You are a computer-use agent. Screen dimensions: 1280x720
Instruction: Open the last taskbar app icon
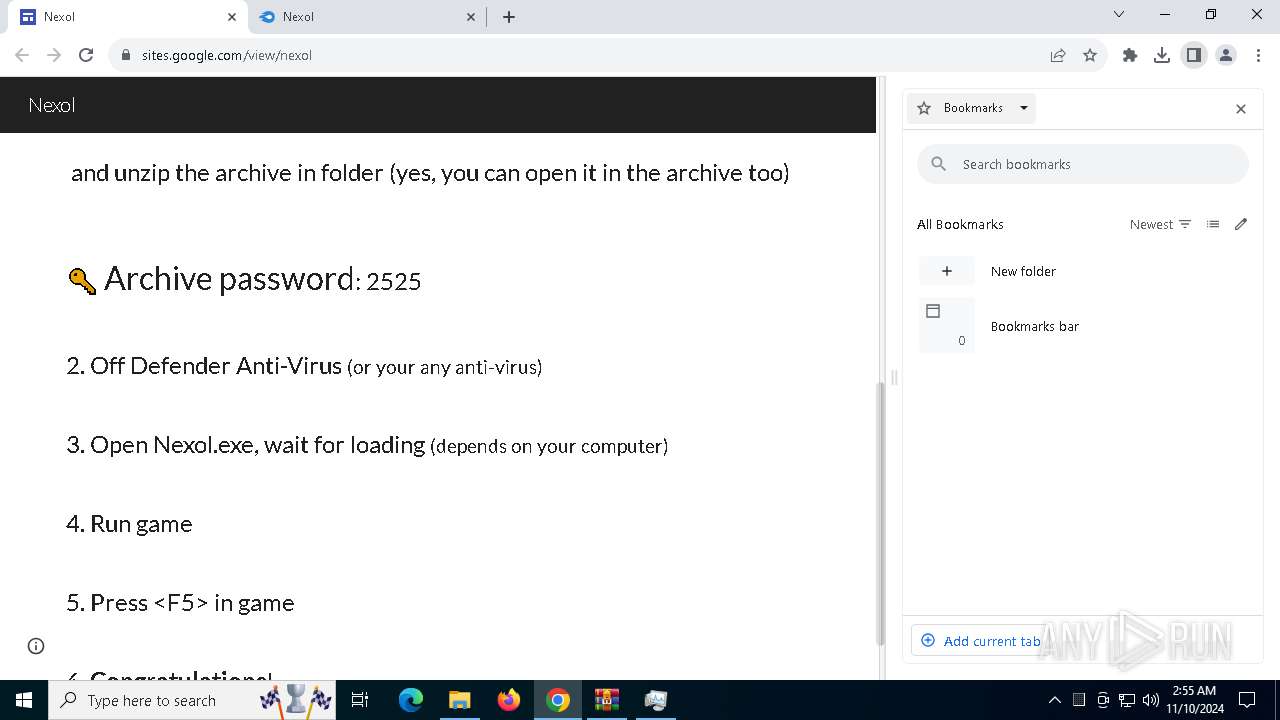coord(656,700)
